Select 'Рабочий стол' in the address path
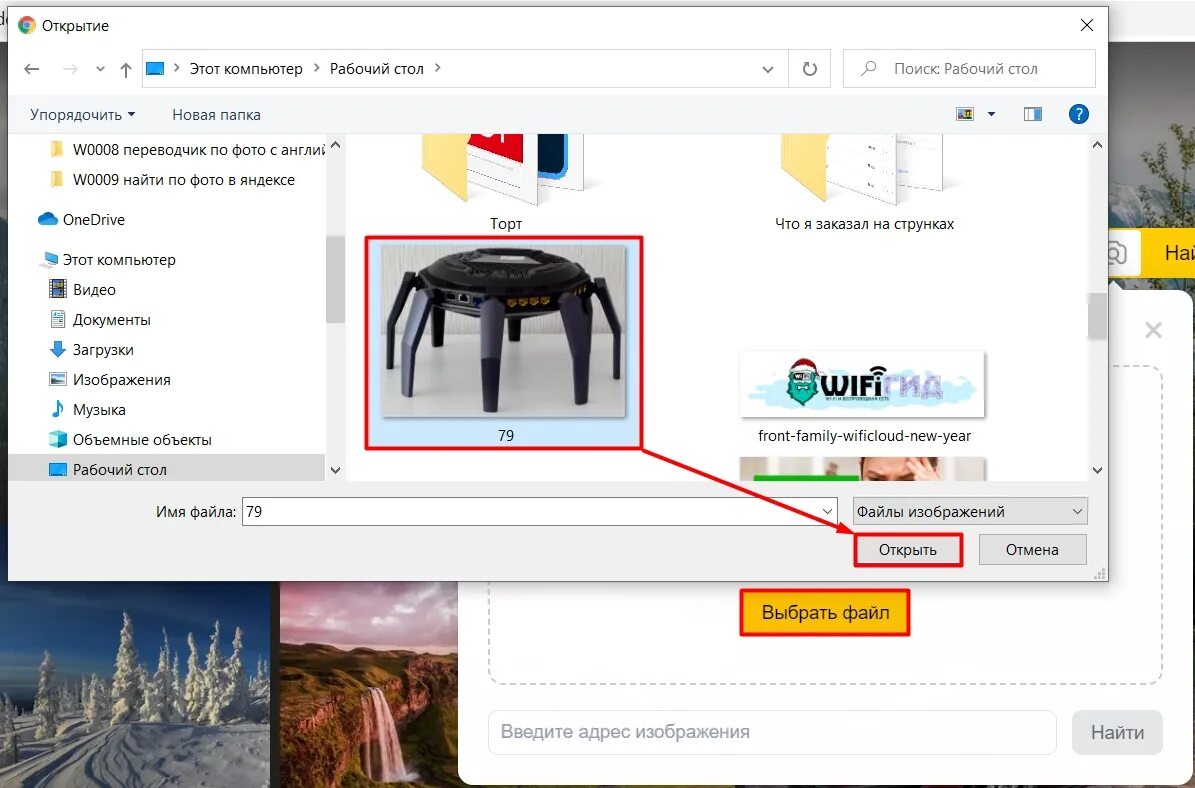Image resolution: width=1195 pixels, height=788 pixels. (376, 69)
